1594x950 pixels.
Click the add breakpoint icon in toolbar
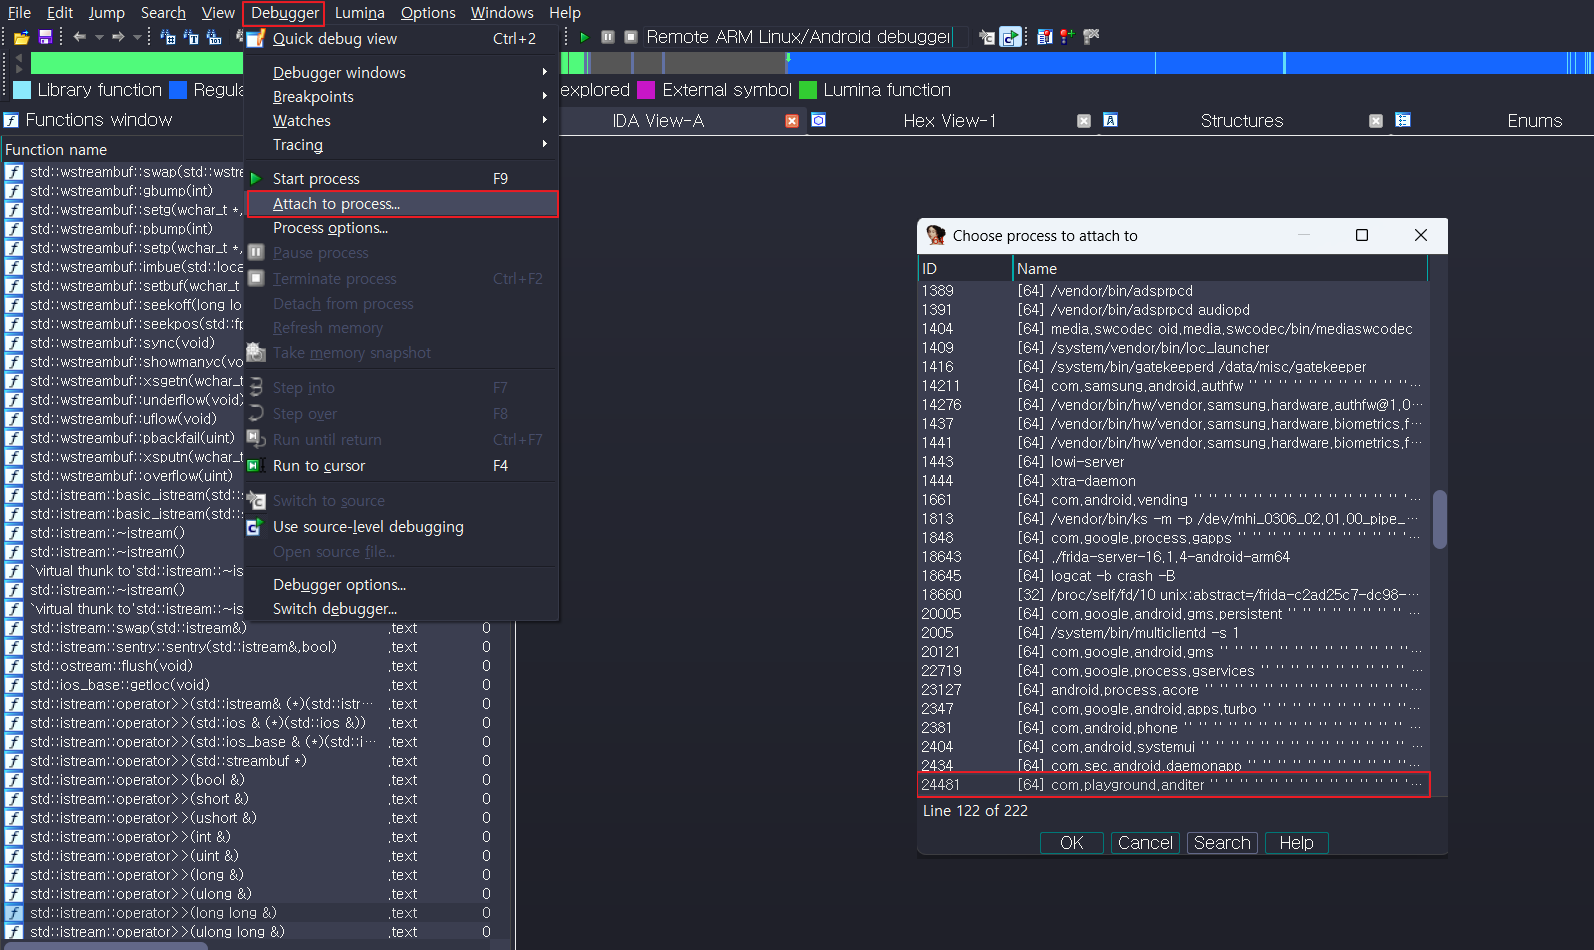click(x=1067, y=37)
